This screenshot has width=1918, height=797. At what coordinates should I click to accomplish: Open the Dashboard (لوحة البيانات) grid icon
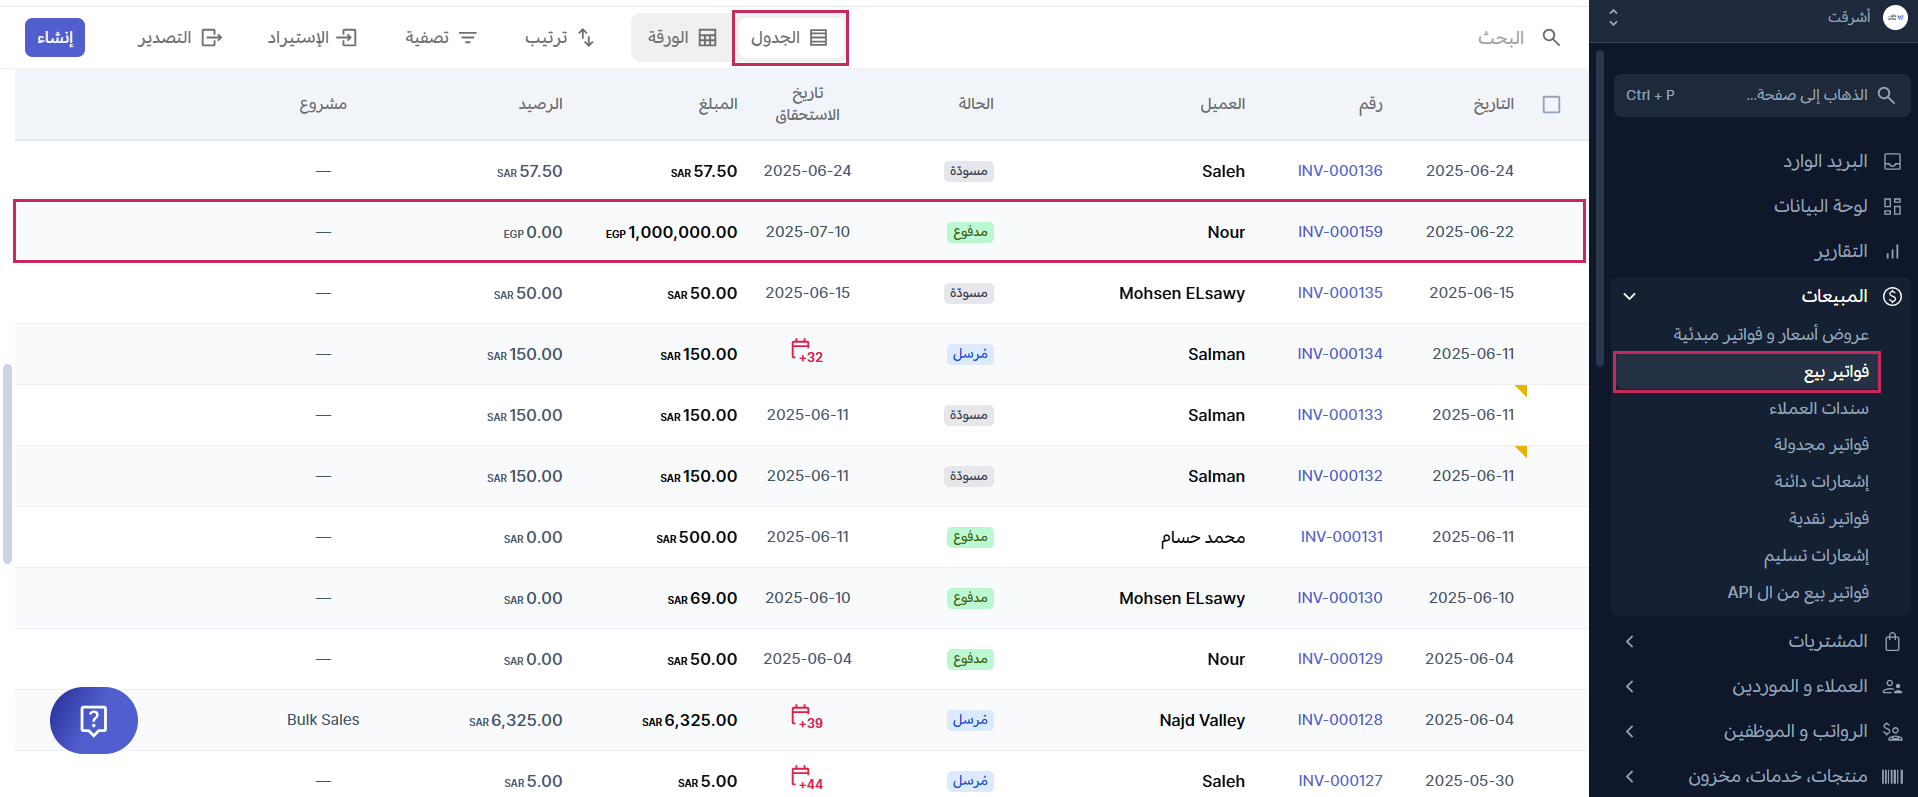pyautogui.click(x=1892, y=207)
